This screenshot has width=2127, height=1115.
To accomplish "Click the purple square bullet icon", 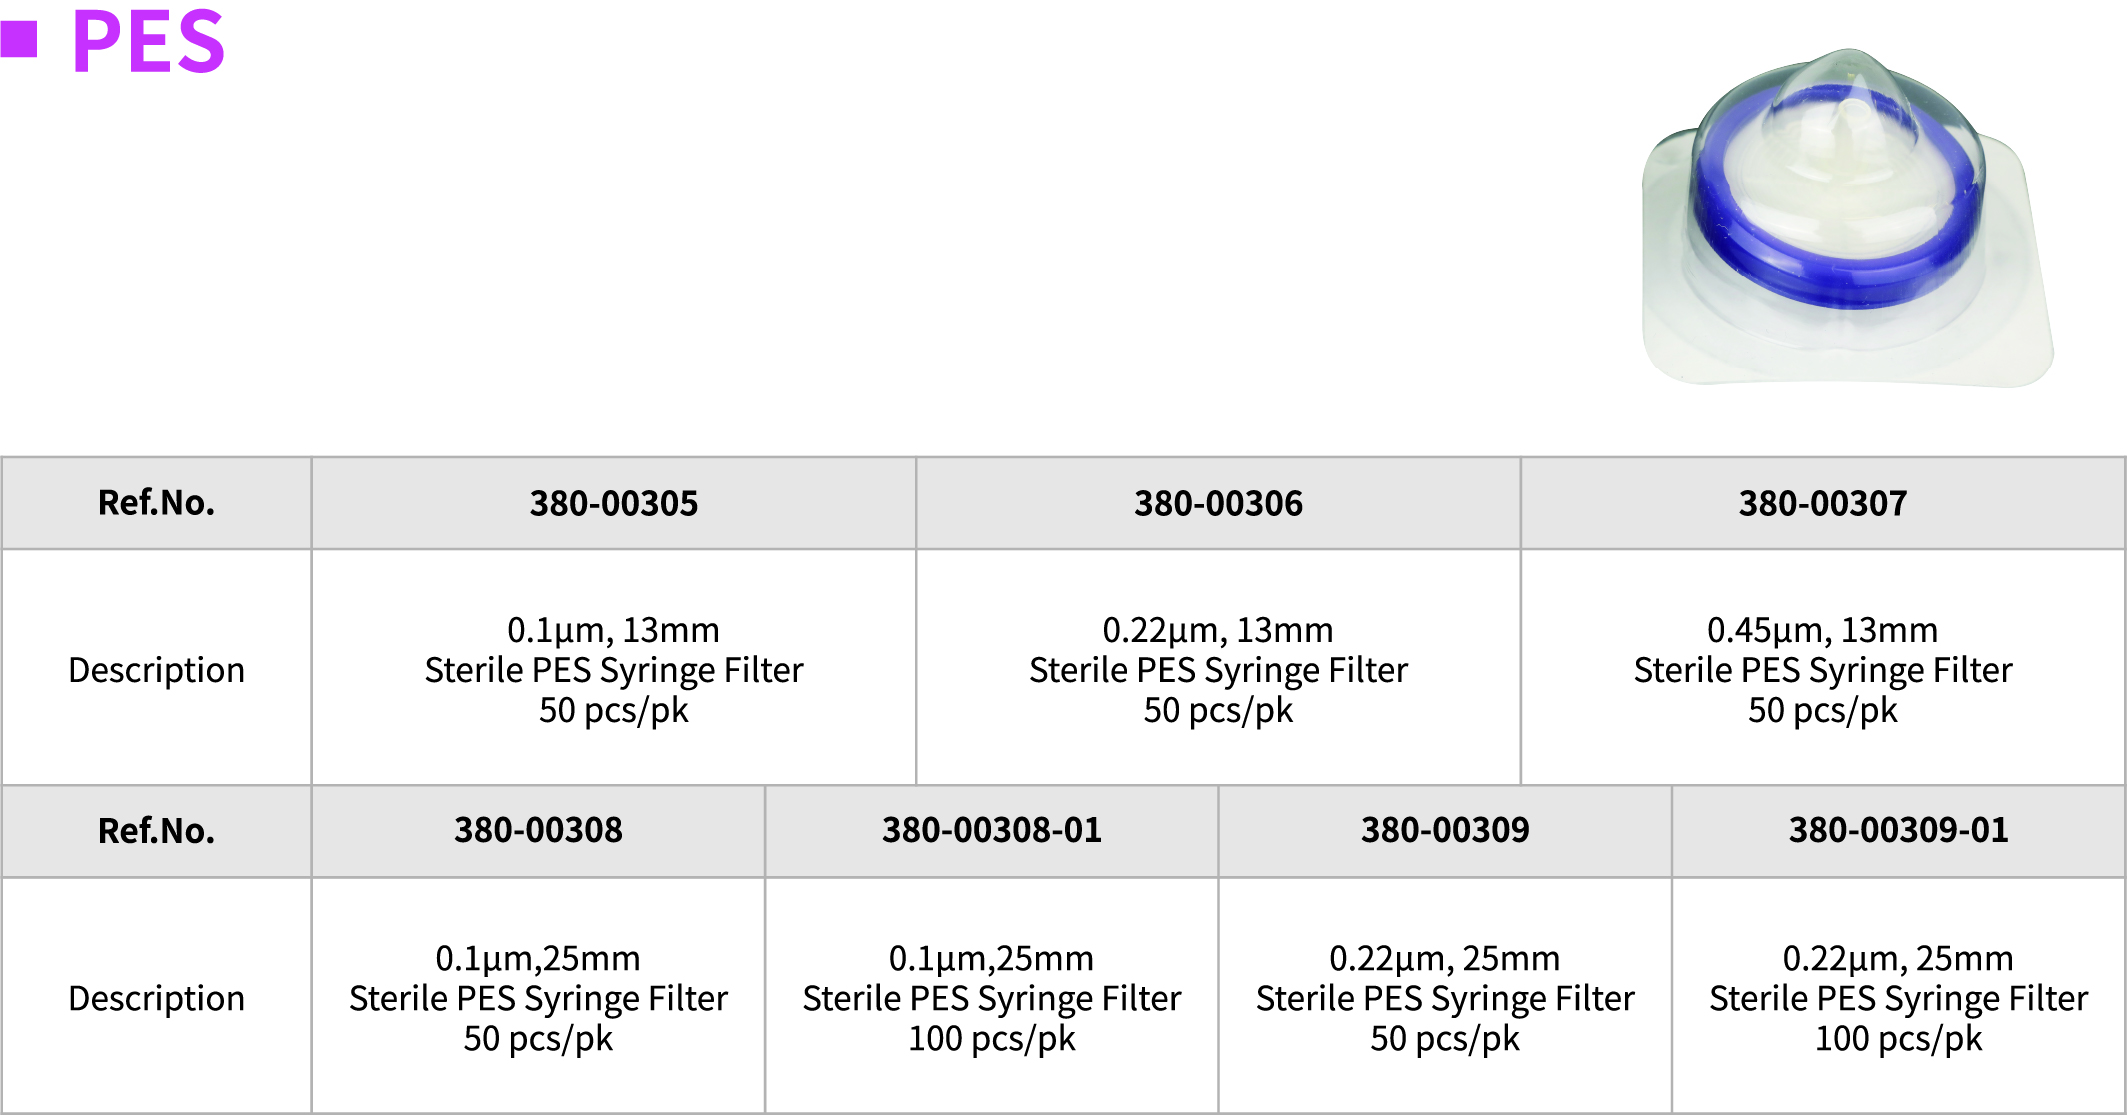I will pos(19,40).
